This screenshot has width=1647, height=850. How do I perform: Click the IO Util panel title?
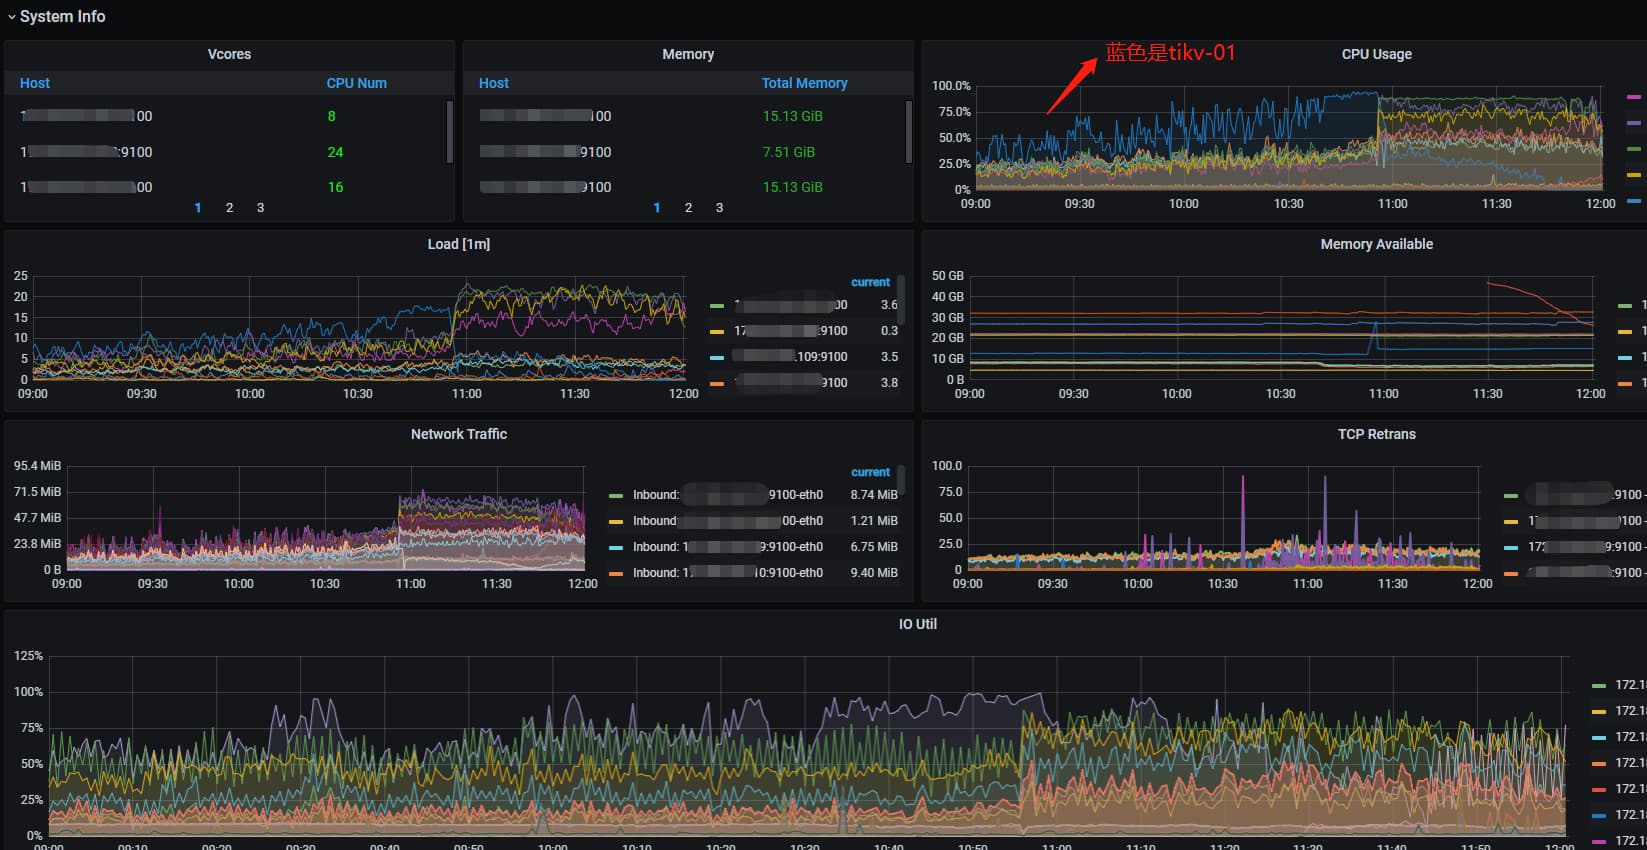click(x=917, y=624)
